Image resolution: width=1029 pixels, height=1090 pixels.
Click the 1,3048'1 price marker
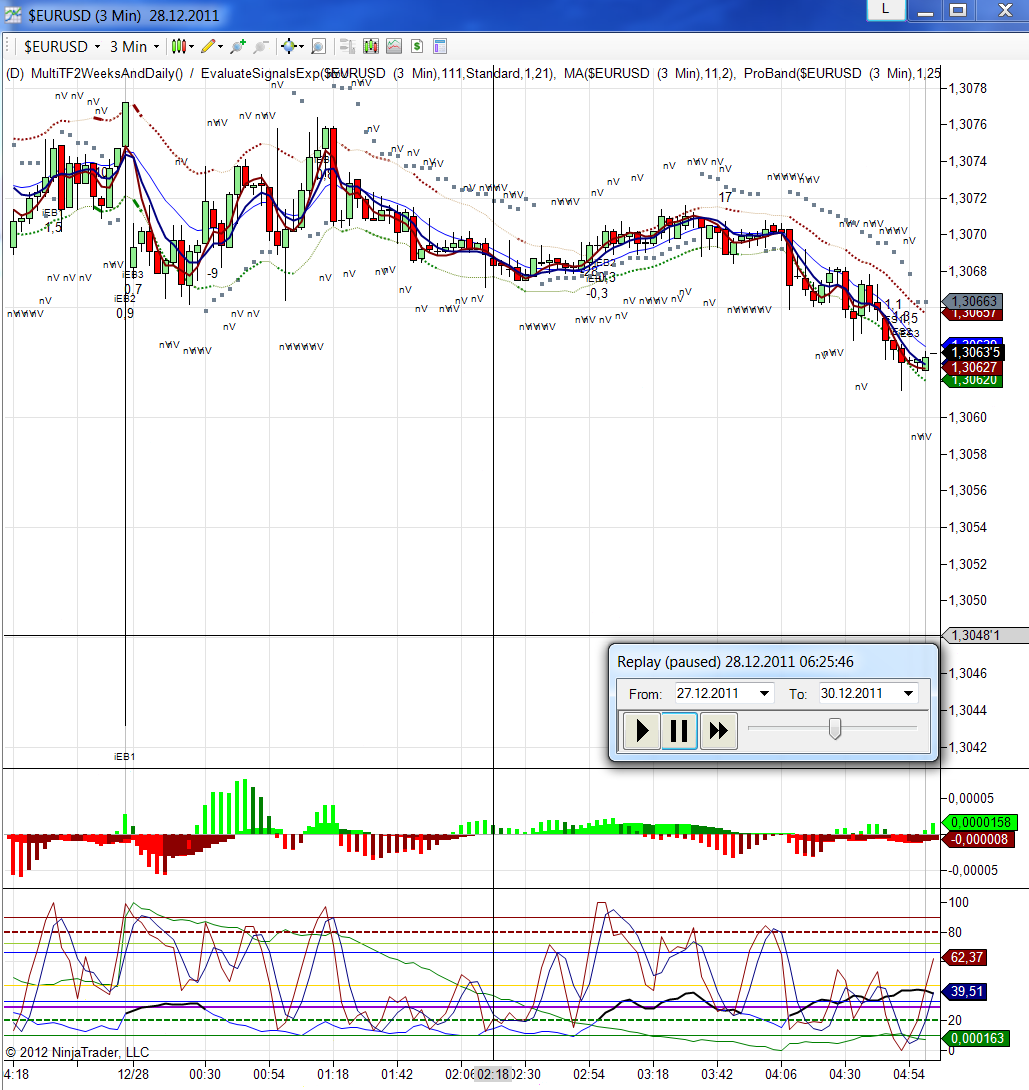985,635
